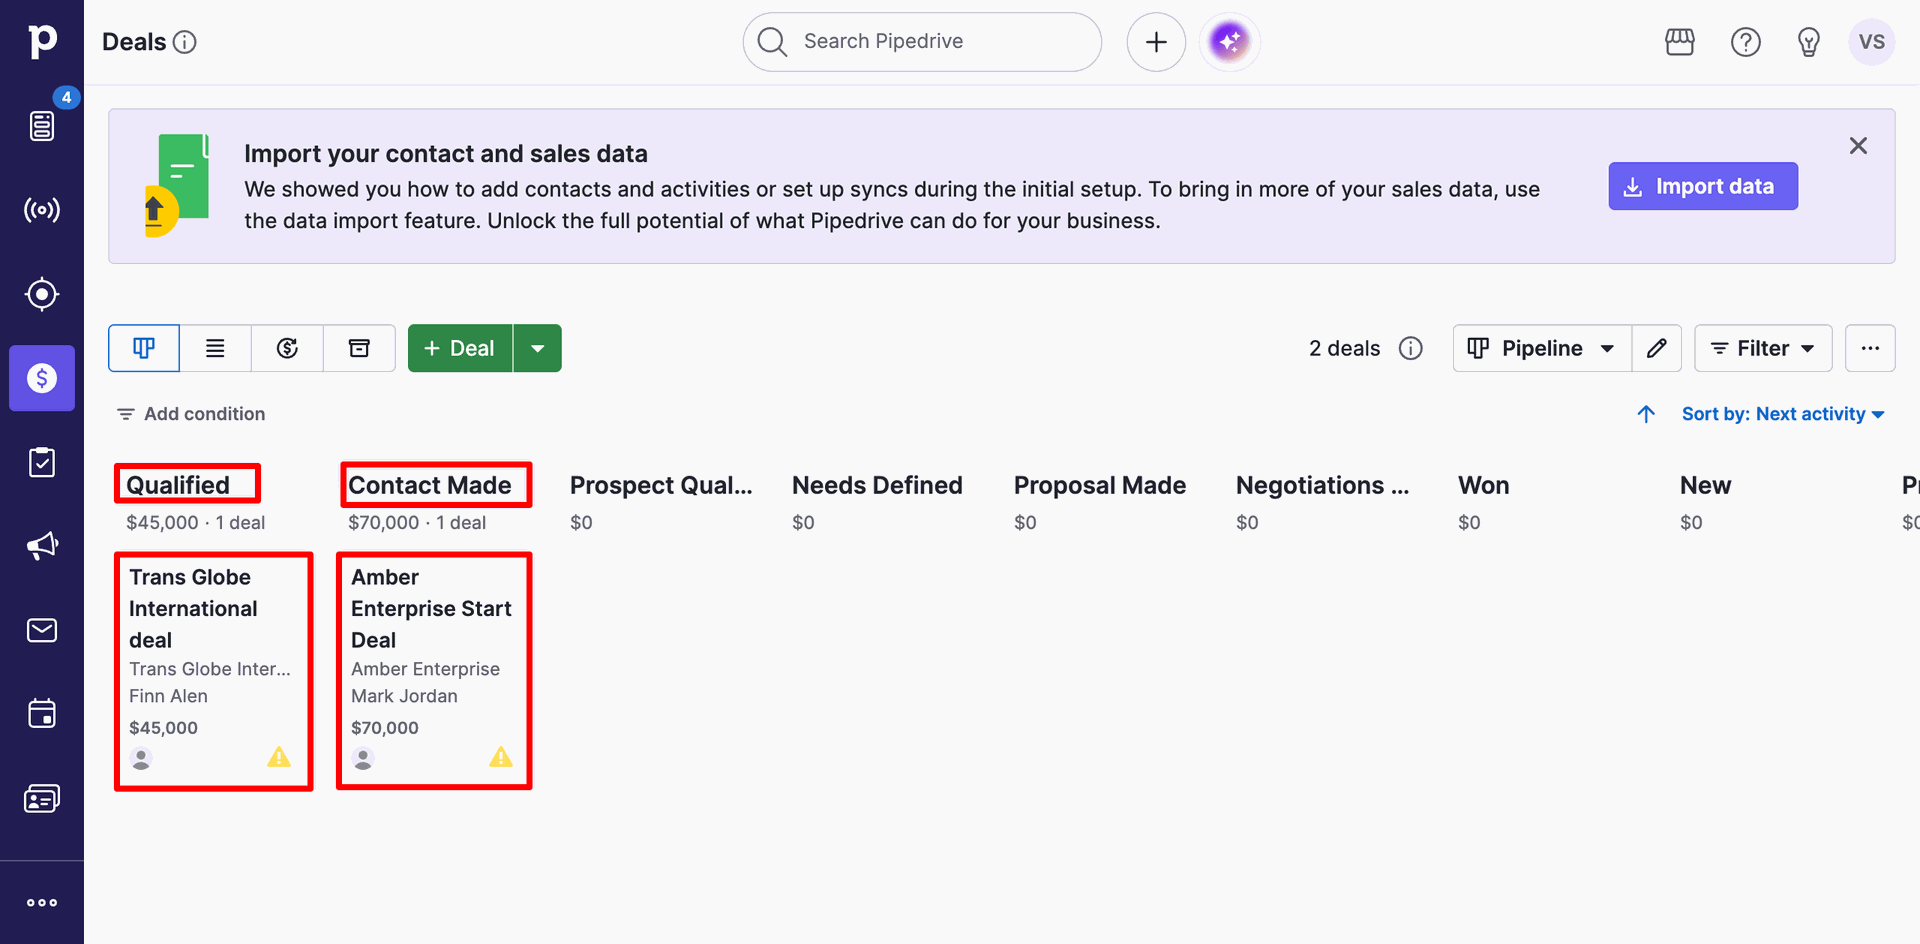Click the quick add plus button
Image resolution: width=1920 pixels, height=944 pixels.
pos(1156,42)
